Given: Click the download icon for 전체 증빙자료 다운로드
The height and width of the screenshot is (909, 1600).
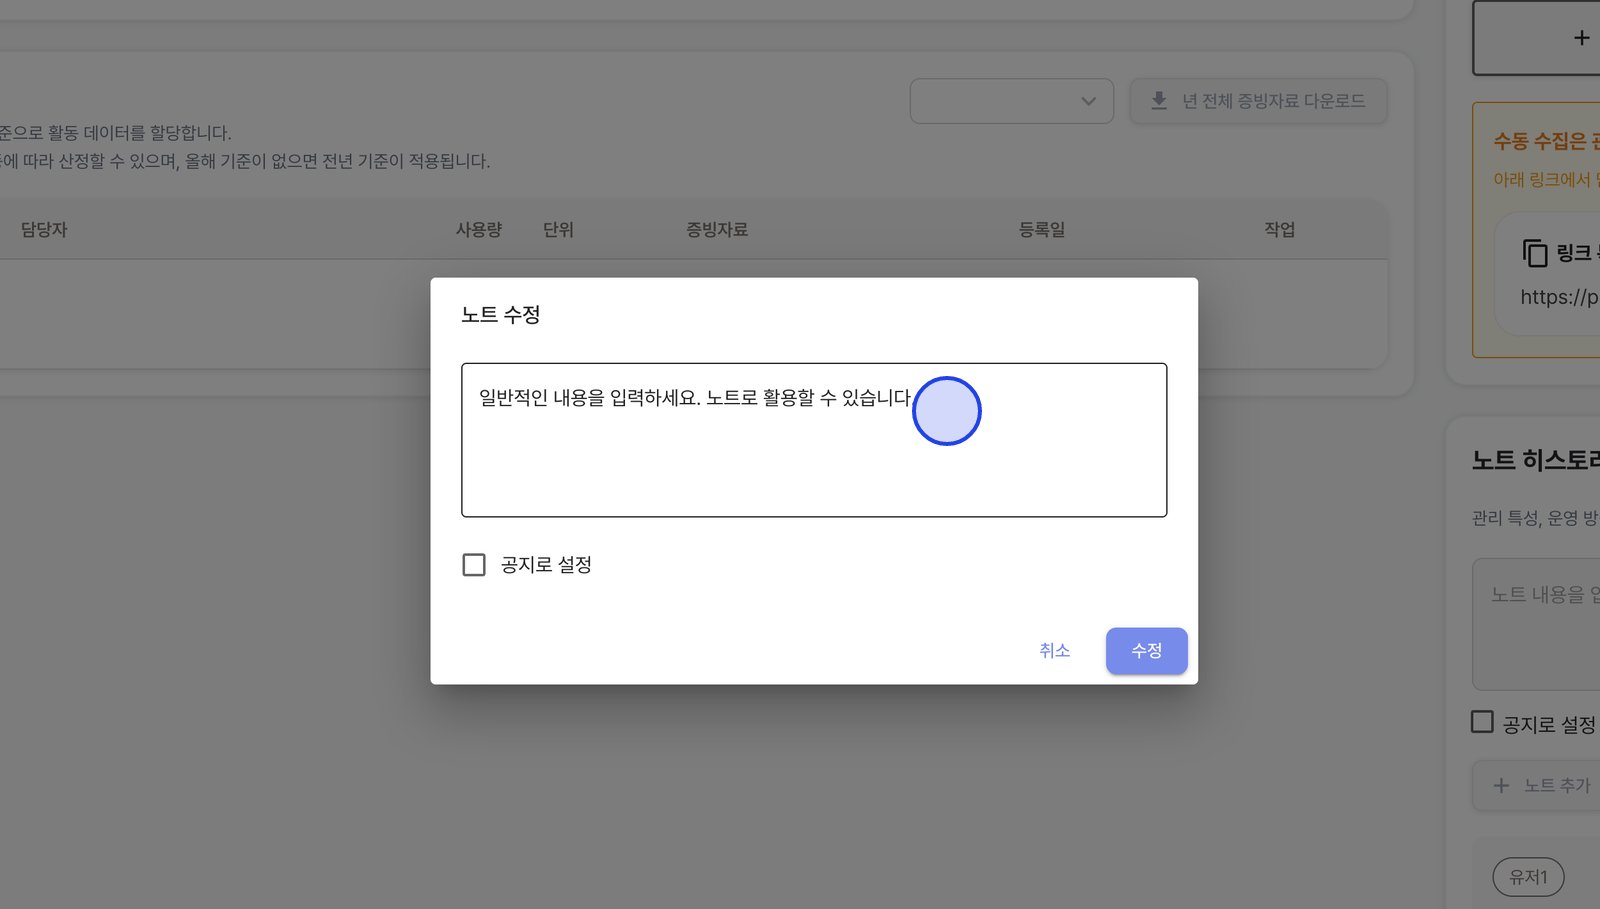Looking at the screenshot, I should coord(1159,101).
